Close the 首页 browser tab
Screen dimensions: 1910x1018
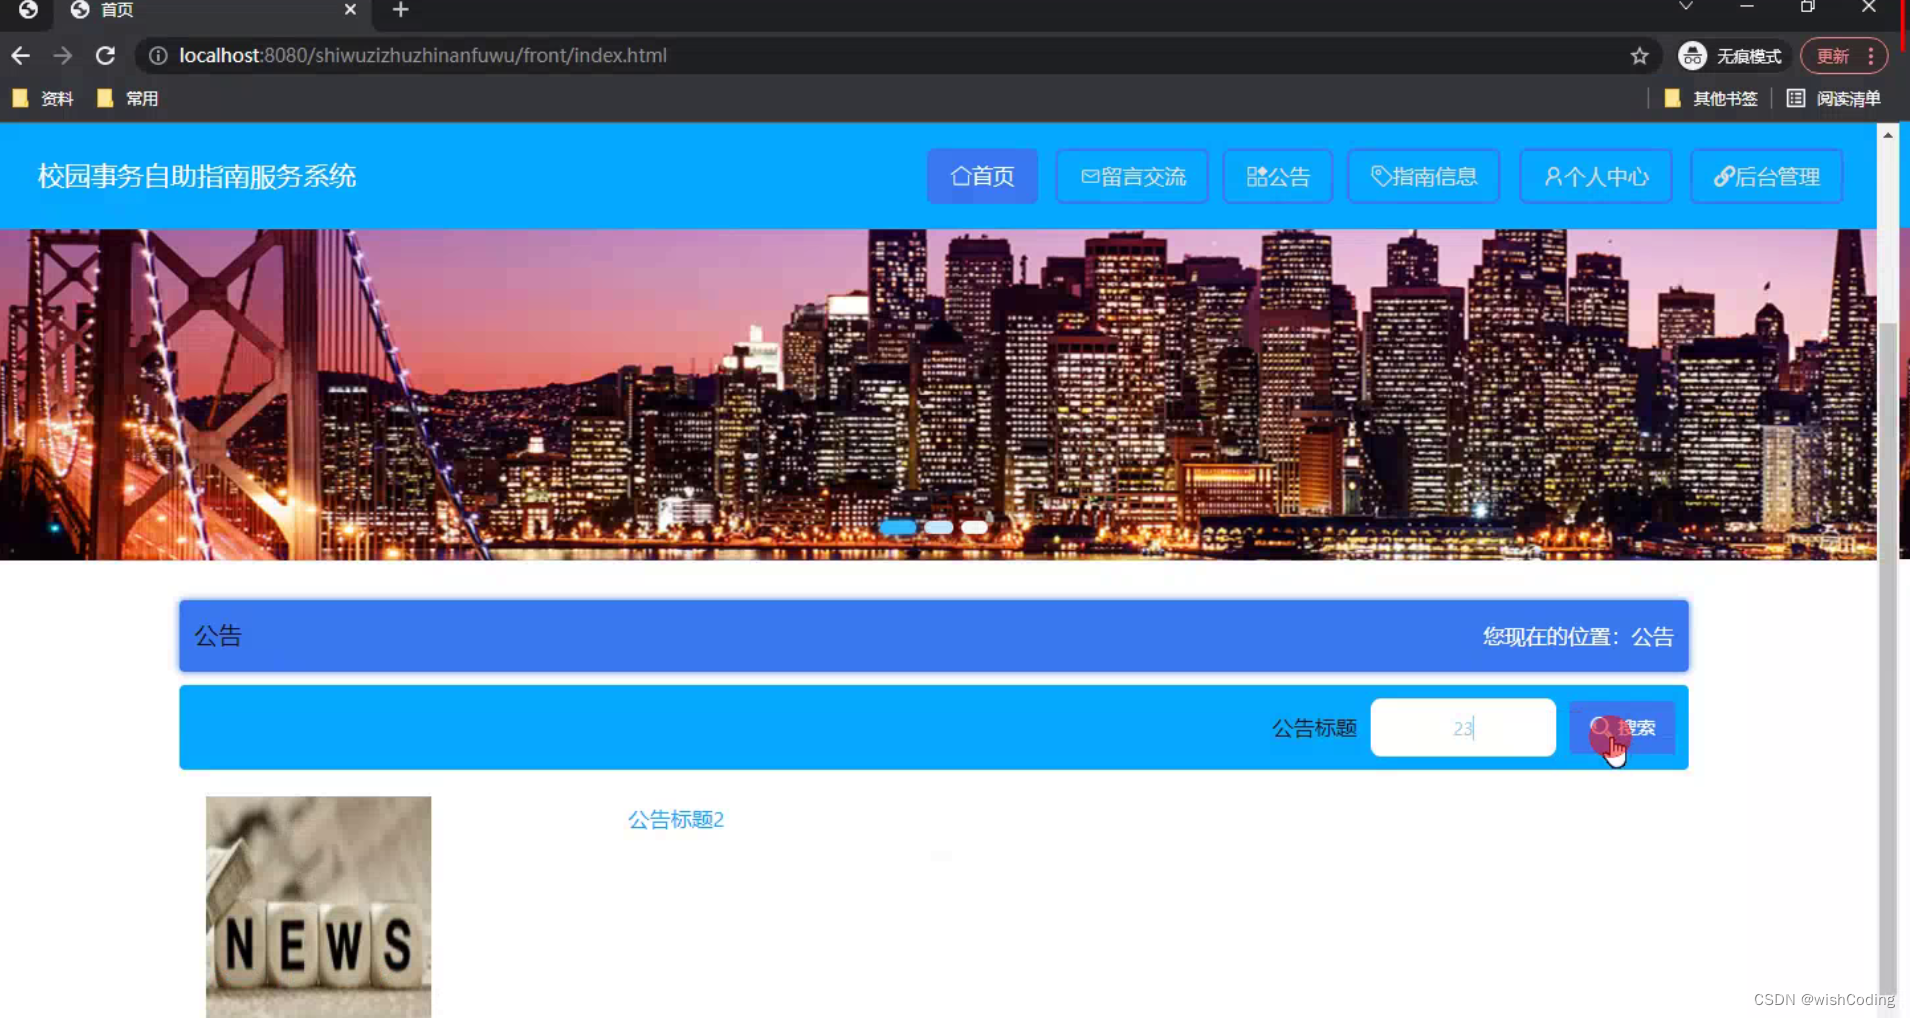(350, 9)
